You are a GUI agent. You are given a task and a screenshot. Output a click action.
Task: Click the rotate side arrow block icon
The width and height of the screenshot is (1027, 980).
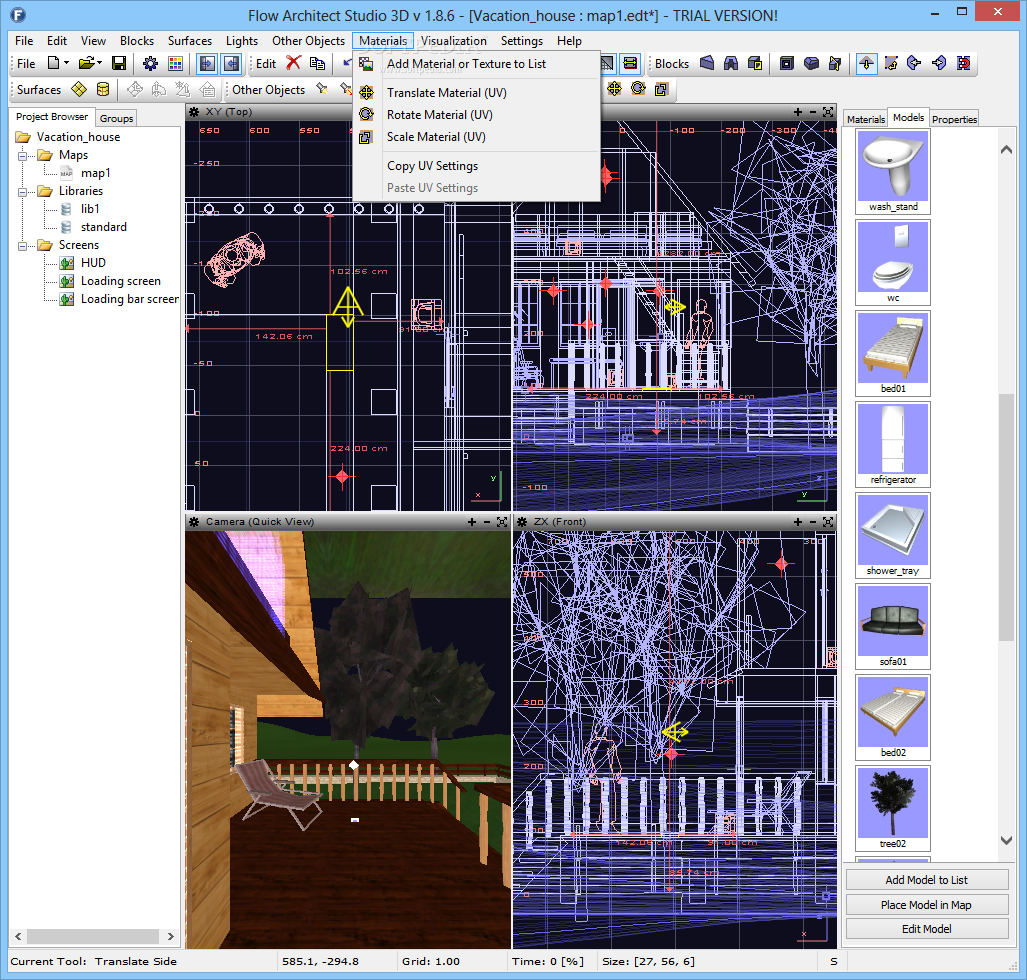coord(891,63)
